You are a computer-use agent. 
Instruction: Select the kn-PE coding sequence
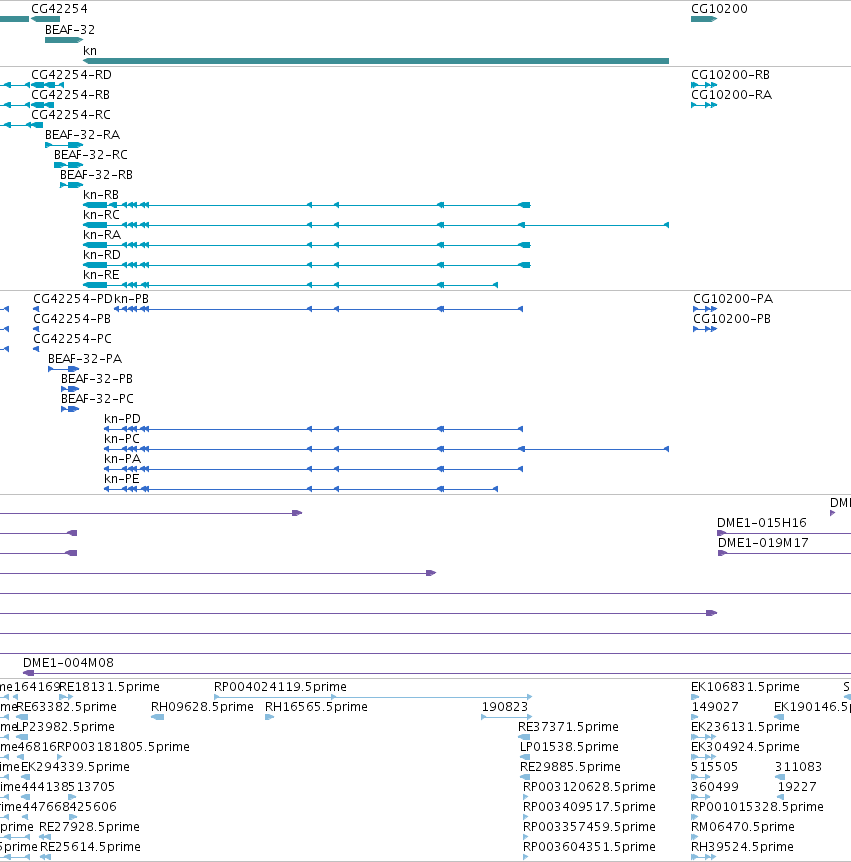[x=301, y=489]
